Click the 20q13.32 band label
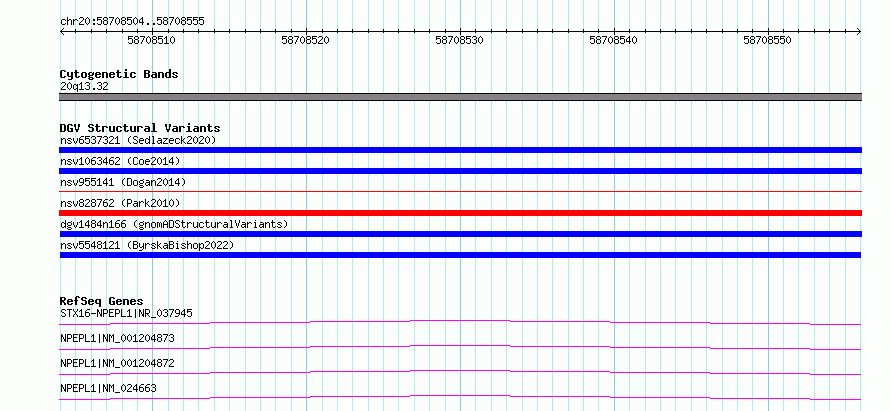Screen dimensions: 890x411 (x=84, y=87)
